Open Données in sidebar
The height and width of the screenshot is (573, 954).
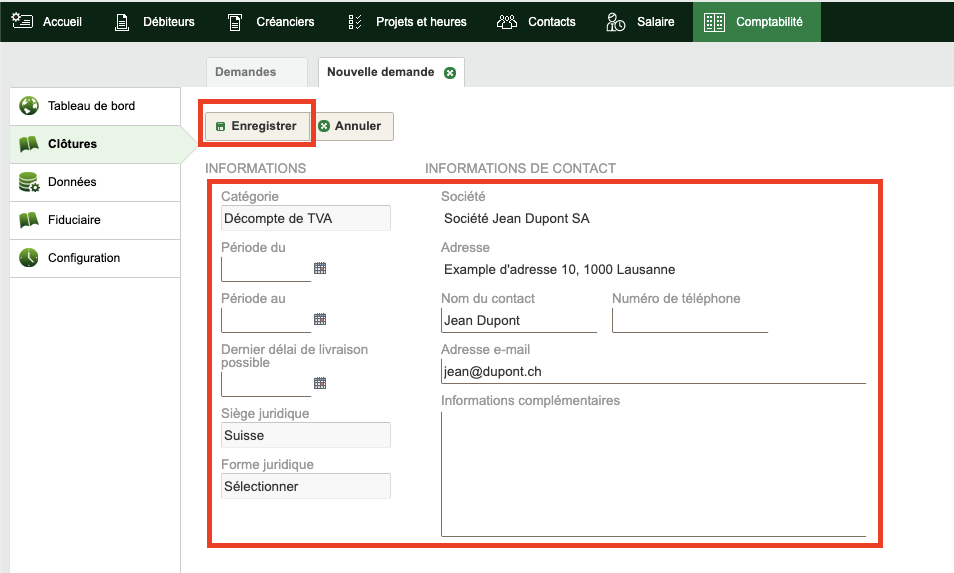[95, 182]
